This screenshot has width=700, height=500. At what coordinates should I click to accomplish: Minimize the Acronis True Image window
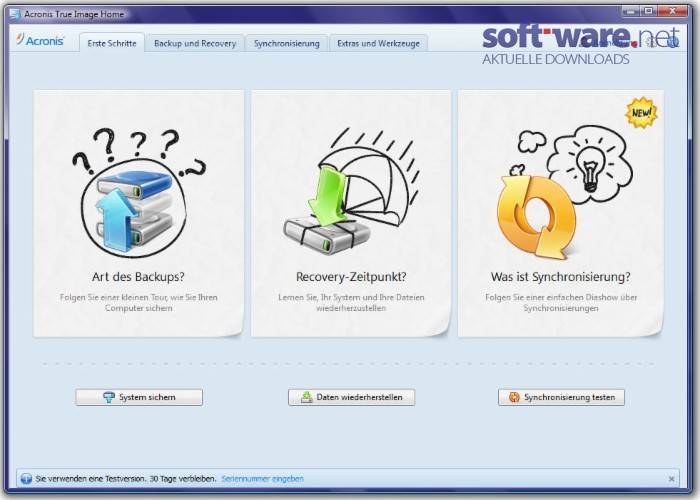tap(631, 11)
